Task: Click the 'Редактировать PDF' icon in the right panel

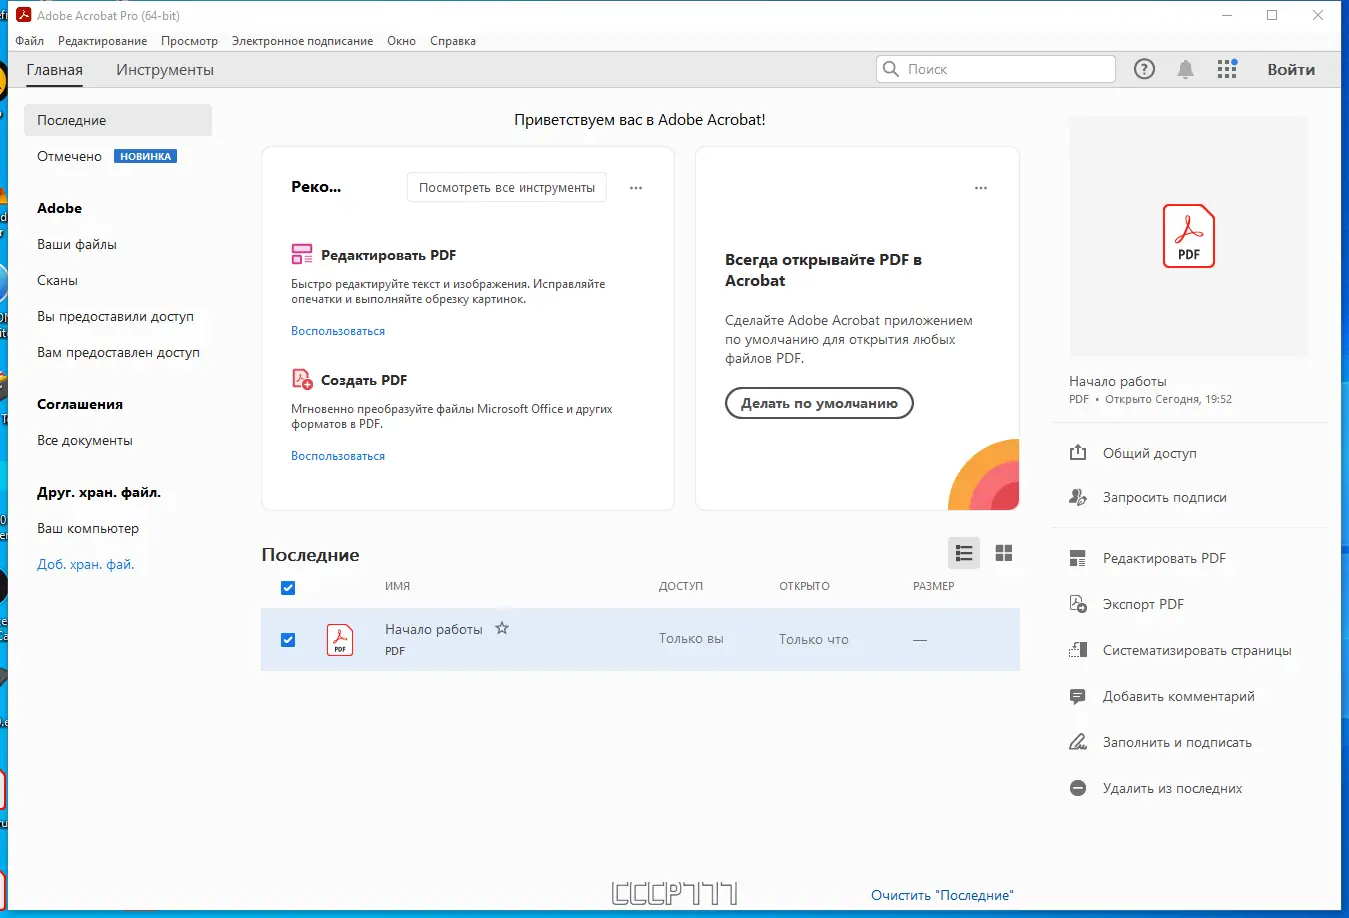Action: [x=1078, y=558]
